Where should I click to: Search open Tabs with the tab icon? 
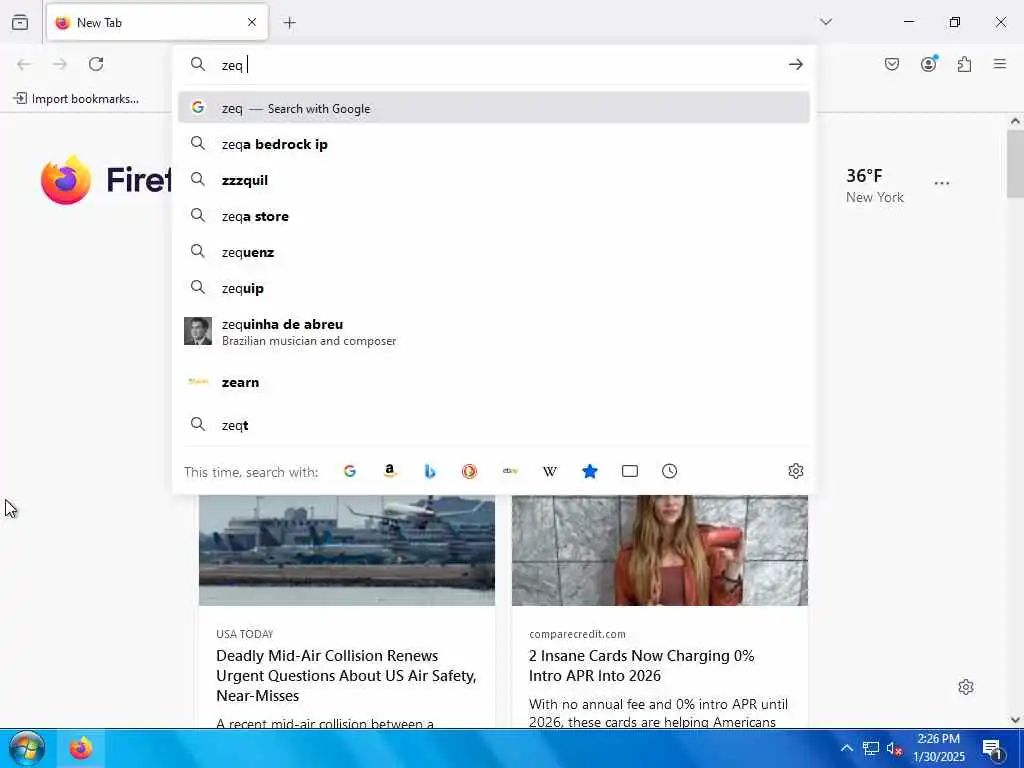630,471
